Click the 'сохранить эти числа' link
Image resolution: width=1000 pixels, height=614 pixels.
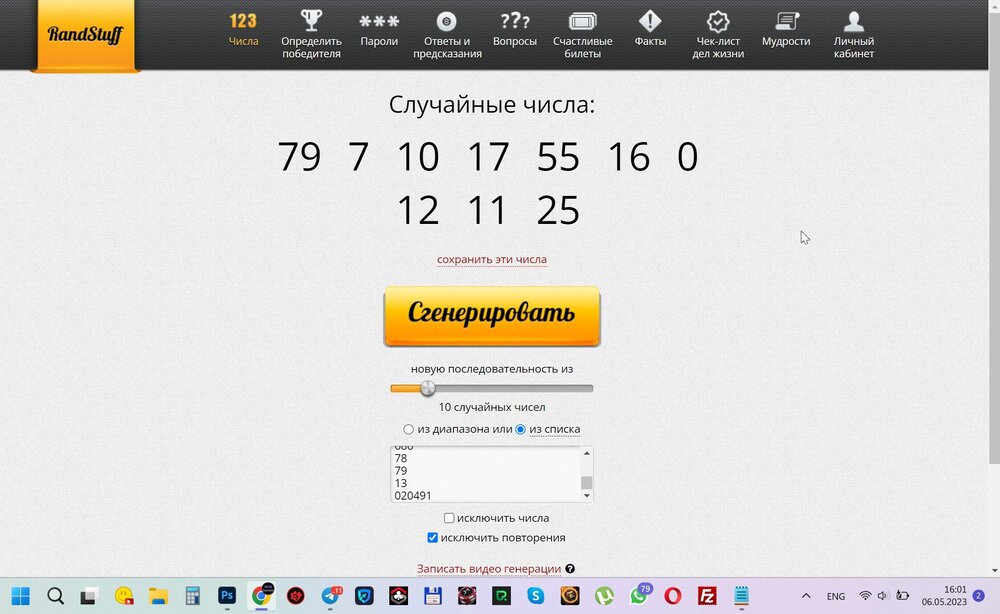pyautogui.click(x=491, y=260)
